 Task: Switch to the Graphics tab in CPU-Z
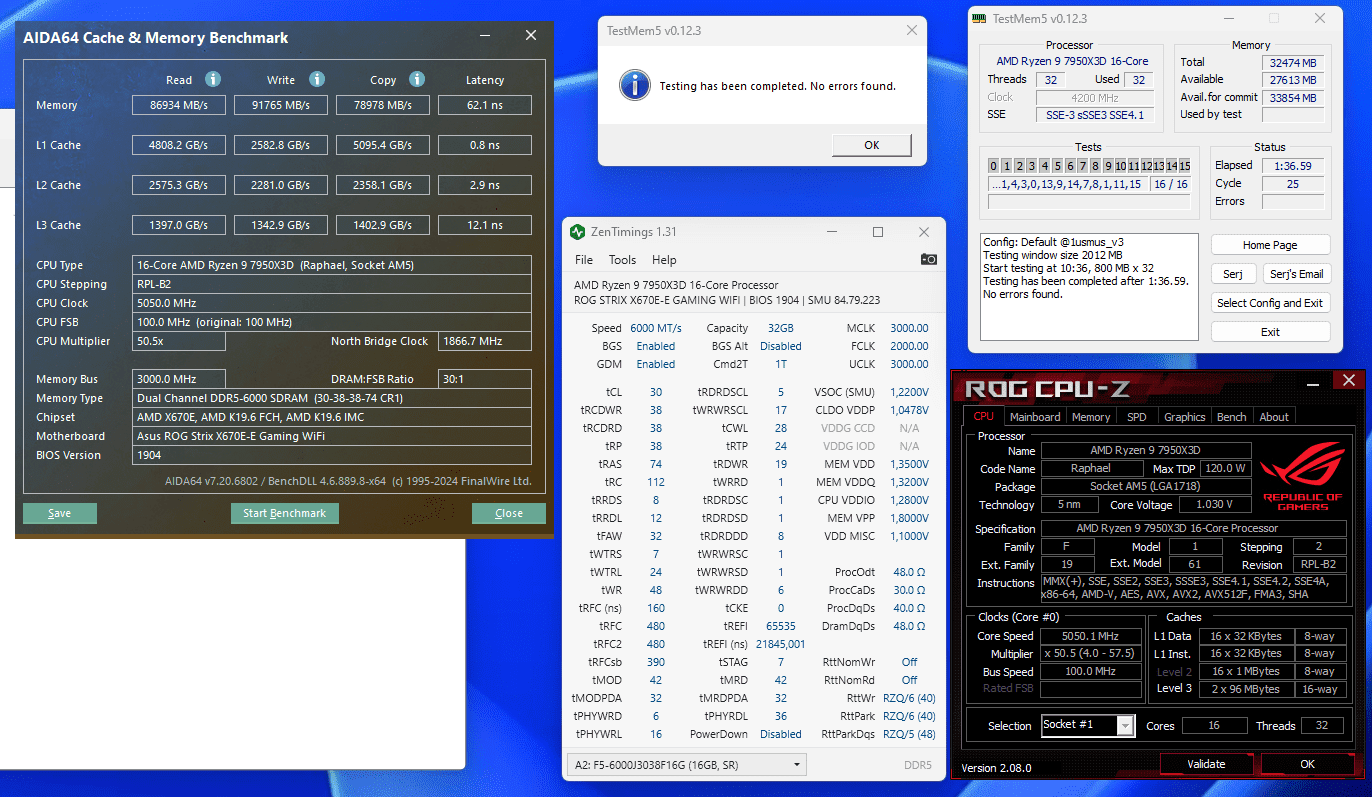pyautogui.click(x=1185, y=417)
